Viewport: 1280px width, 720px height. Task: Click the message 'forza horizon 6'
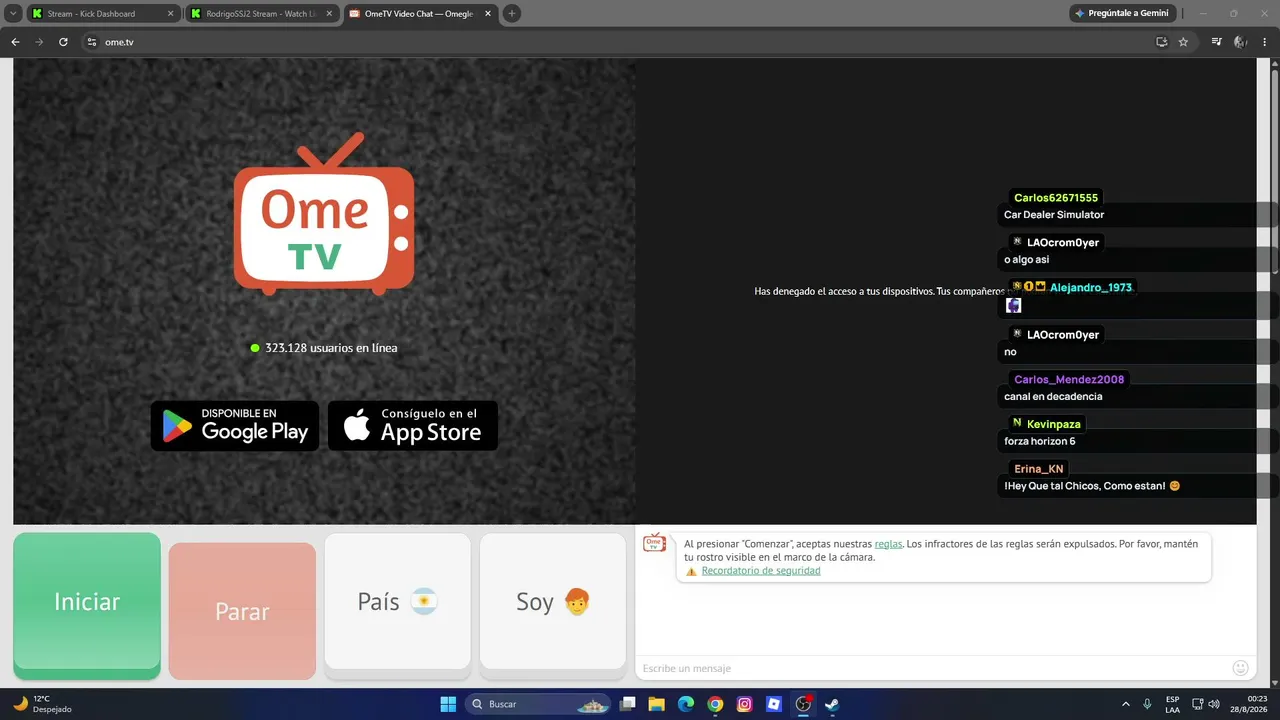(x=1040, y=441)
